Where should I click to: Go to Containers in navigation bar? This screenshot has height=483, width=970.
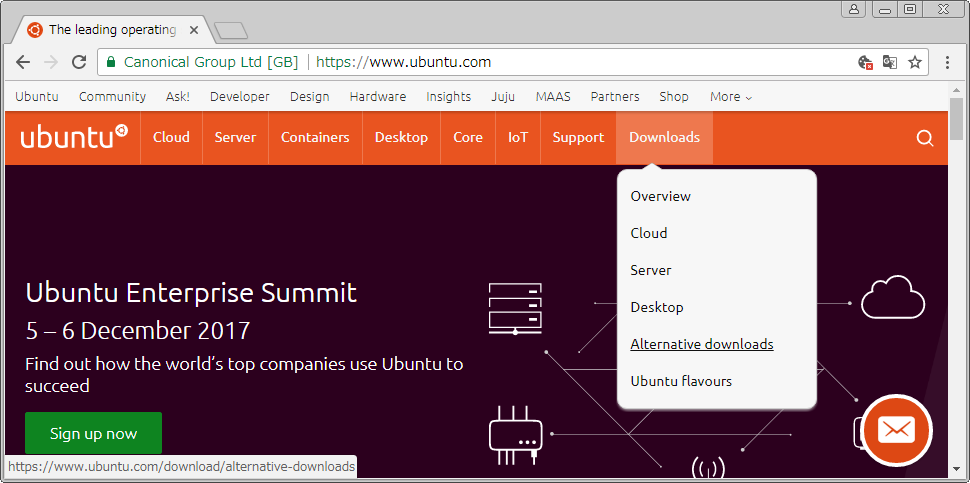[x=315, y=138]
